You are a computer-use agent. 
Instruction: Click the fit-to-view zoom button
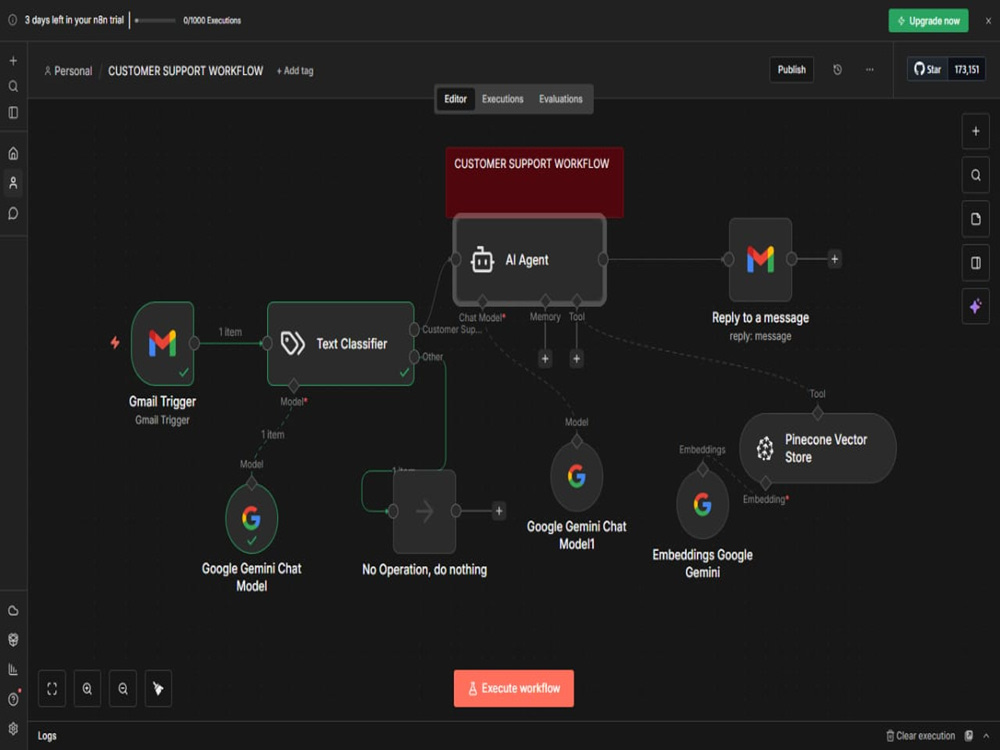coord(52,688)
